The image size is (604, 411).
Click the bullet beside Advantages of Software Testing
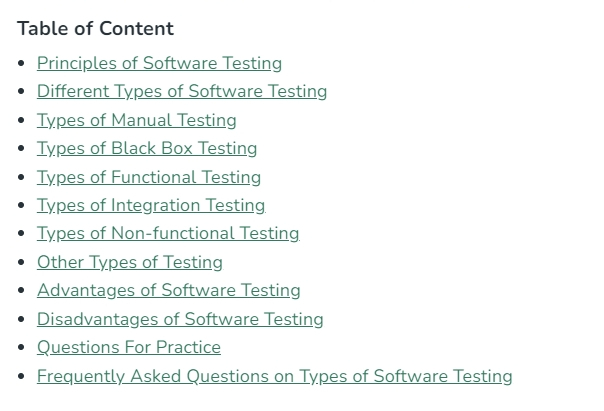point(21,290)
